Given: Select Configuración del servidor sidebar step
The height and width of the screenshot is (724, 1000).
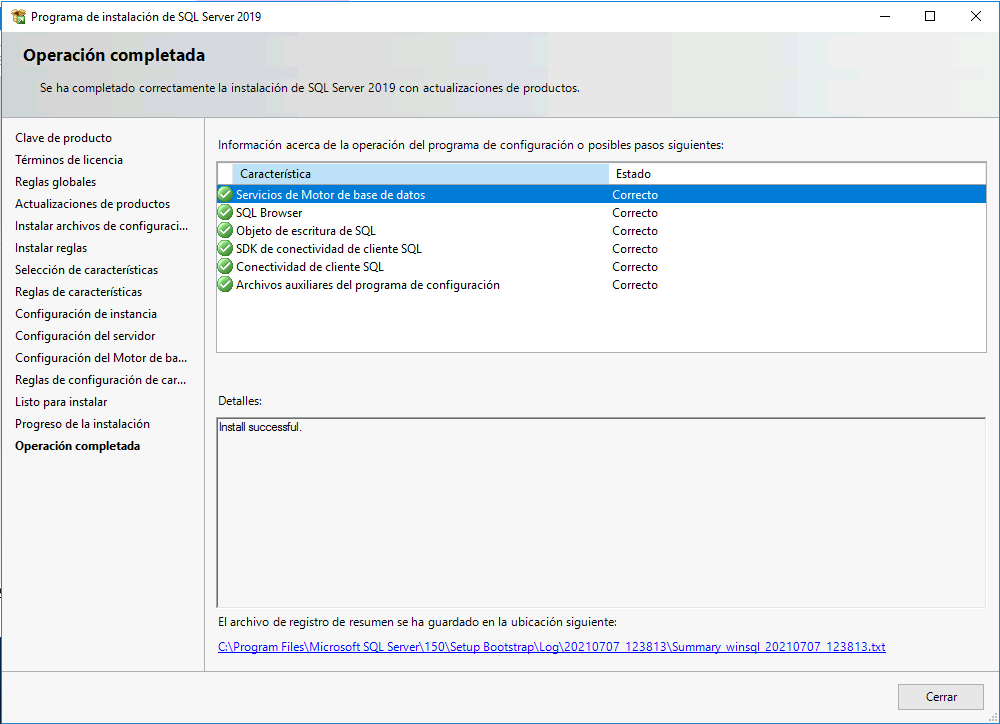Looking at the screenshot, I should tap(85, 336).
